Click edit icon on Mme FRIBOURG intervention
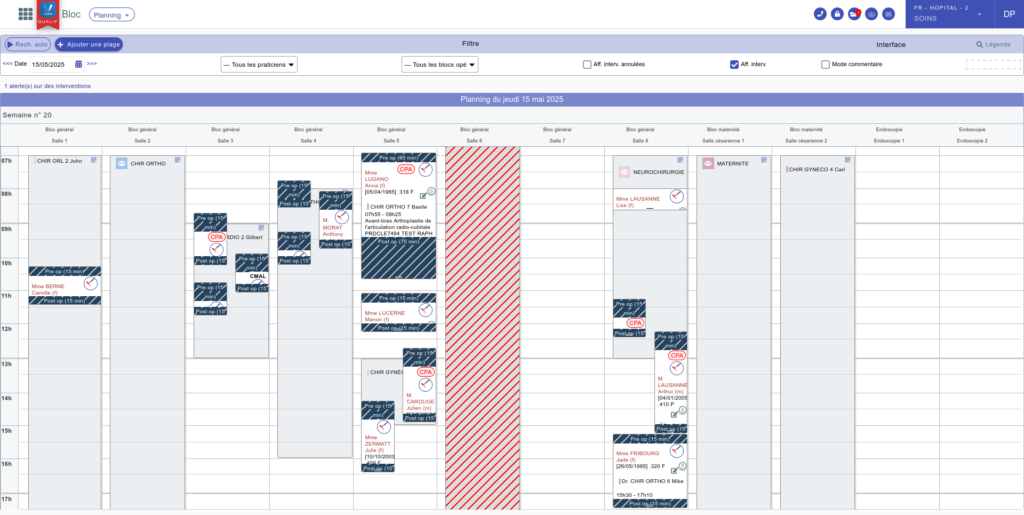The height and width of the screenshot is (515, 1024). pos(674,471)
